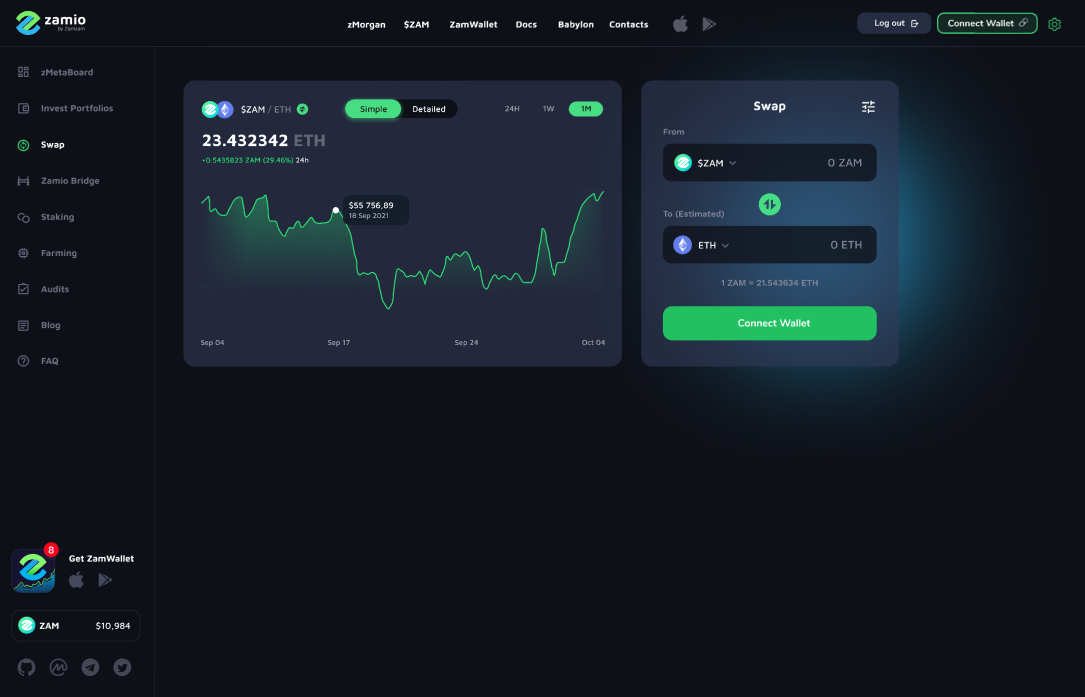
Task: Open Contacts in top navigation
Action: pyautogui.click(x=628, y=24)
